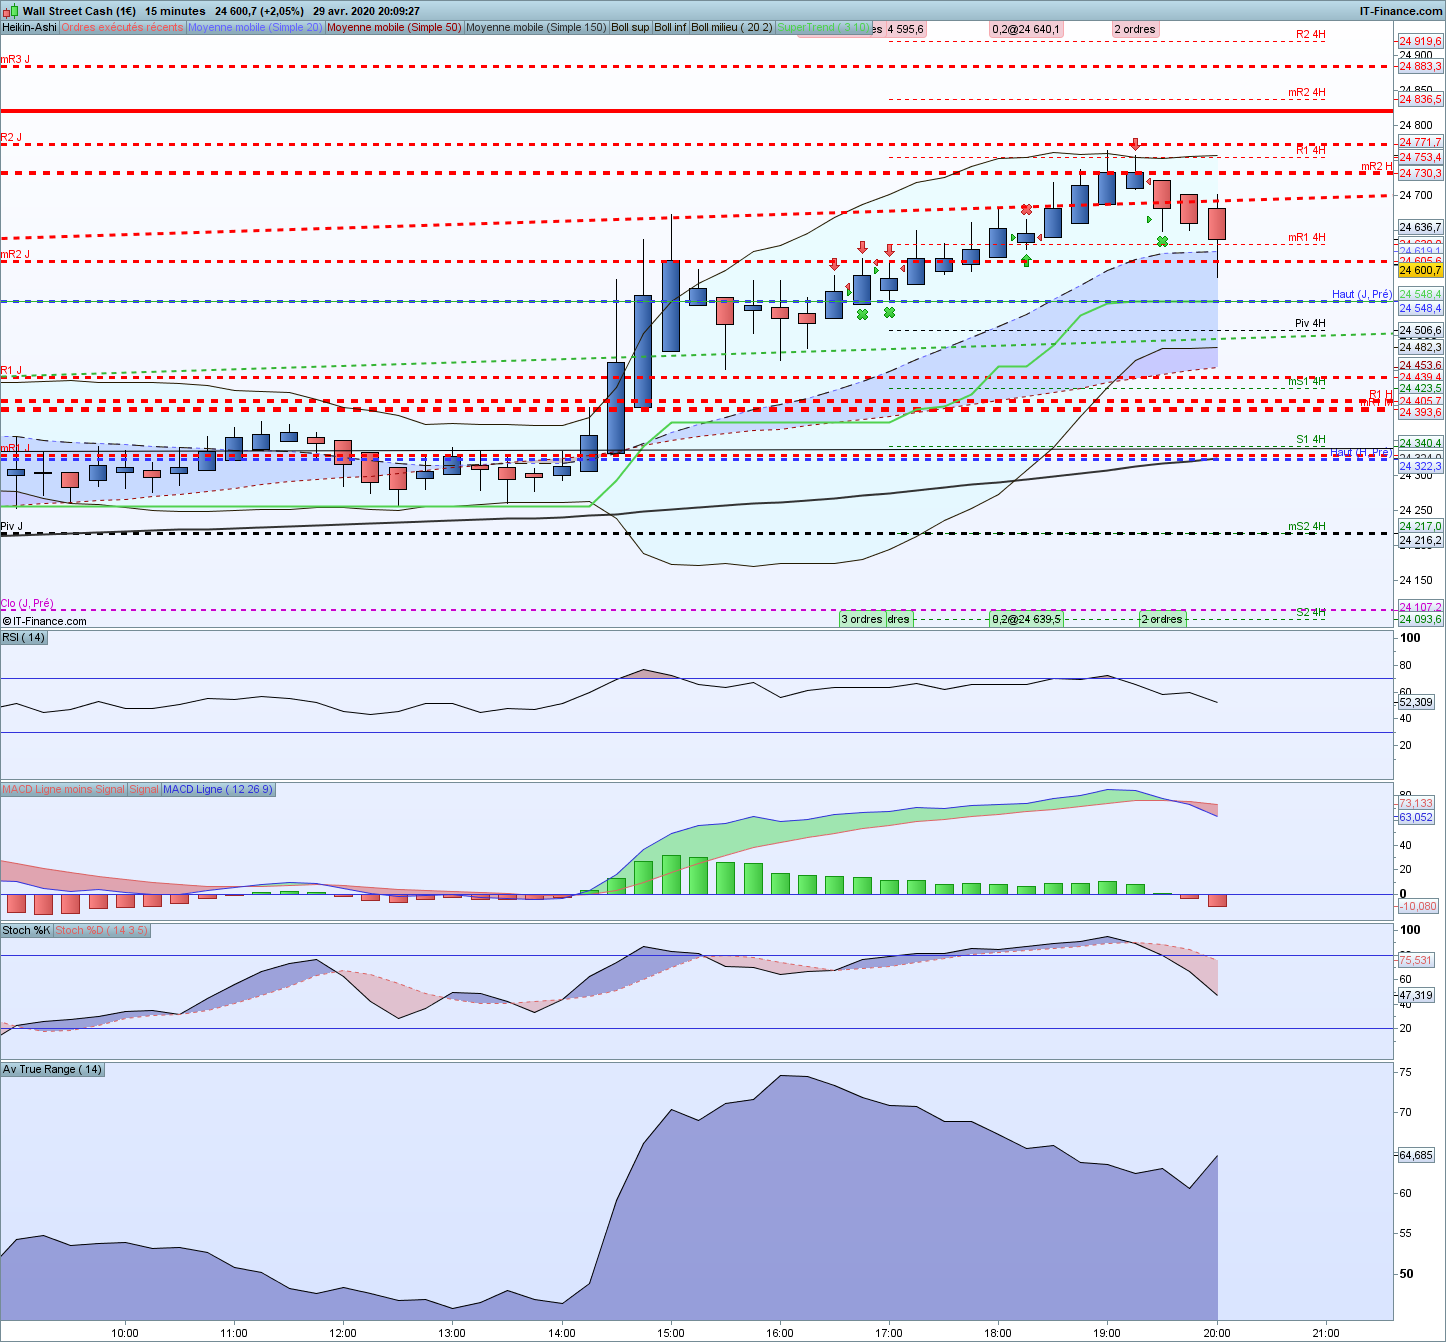Click the green 0,2@24 639,5 order tag

pyautogui.click(x=1026, y=619)
